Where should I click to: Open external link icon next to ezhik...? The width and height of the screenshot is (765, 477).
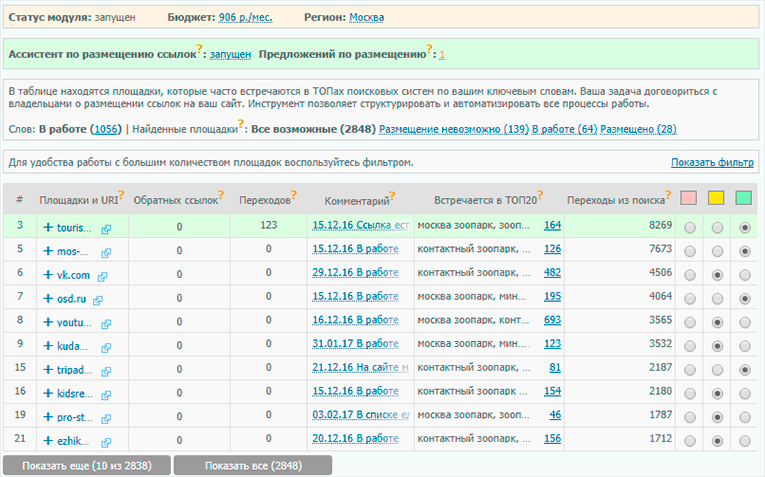(106, 442)
